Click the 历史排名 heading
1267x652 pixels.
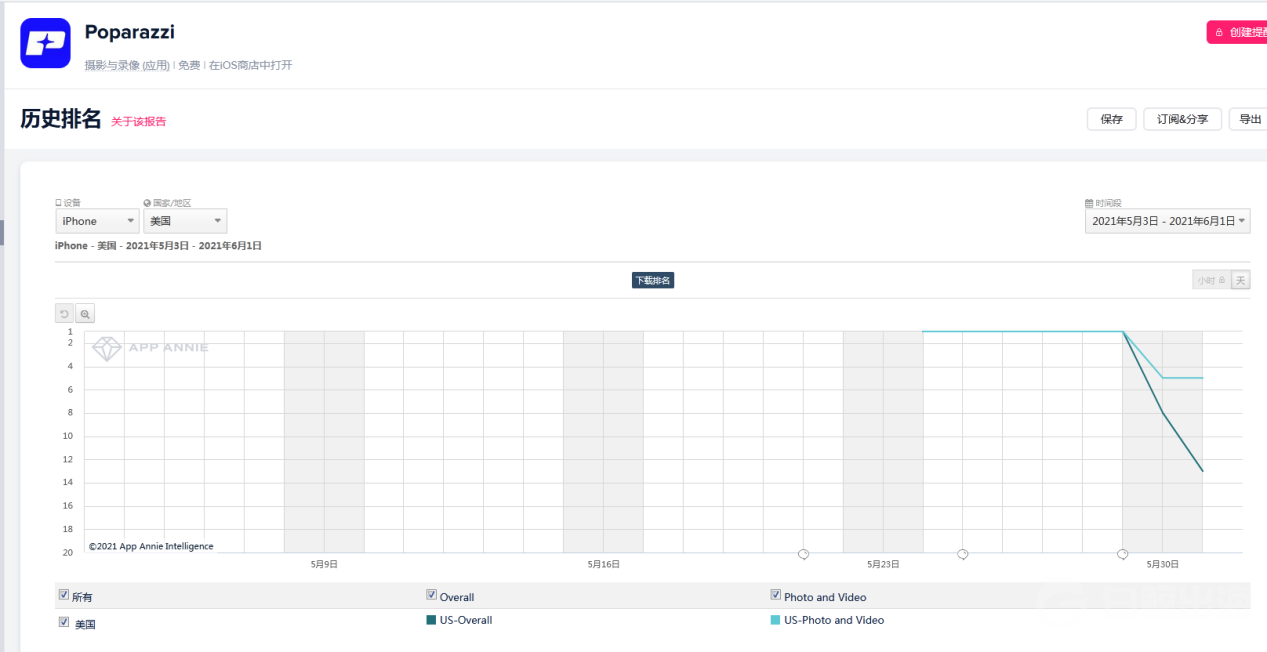tap(61, 119)
